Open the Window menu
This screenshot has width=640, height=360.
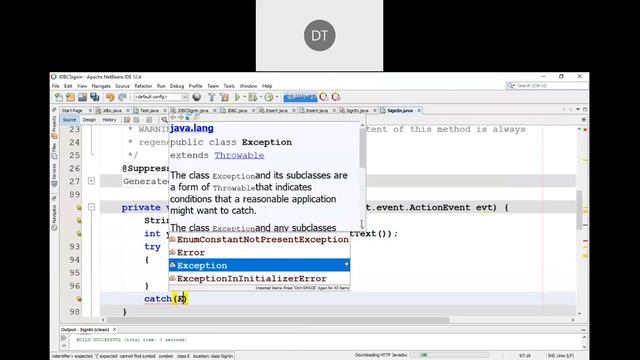click(x=248, y=86)
